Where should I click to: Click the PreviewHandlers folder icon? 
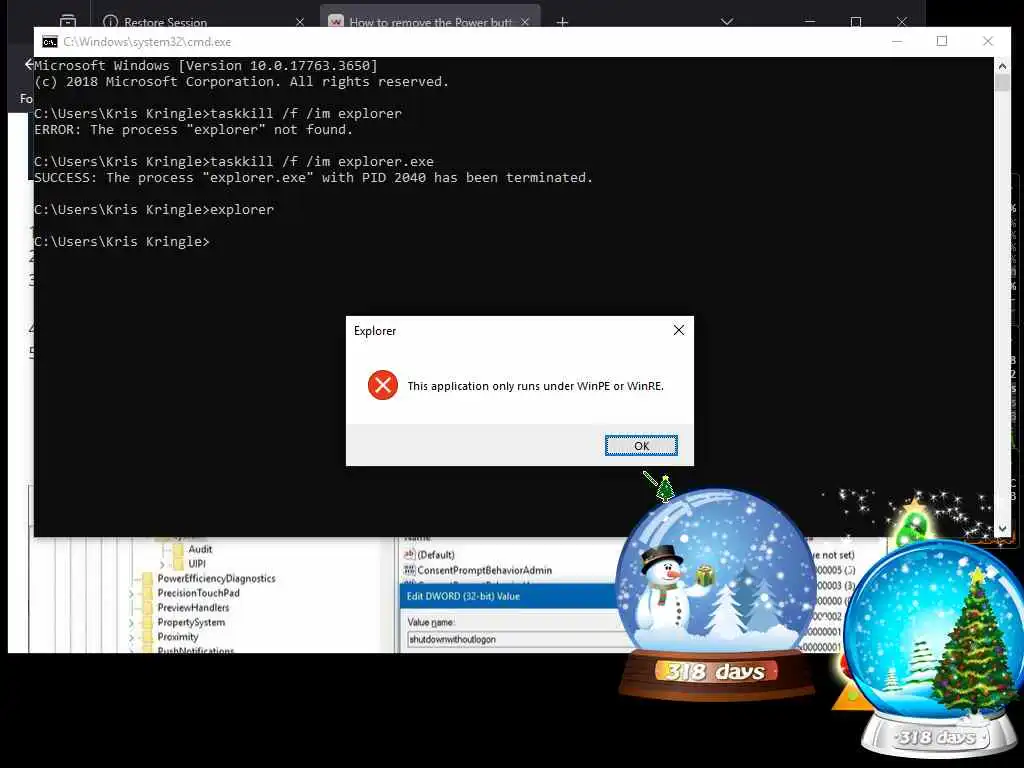(x=148, y=608)
